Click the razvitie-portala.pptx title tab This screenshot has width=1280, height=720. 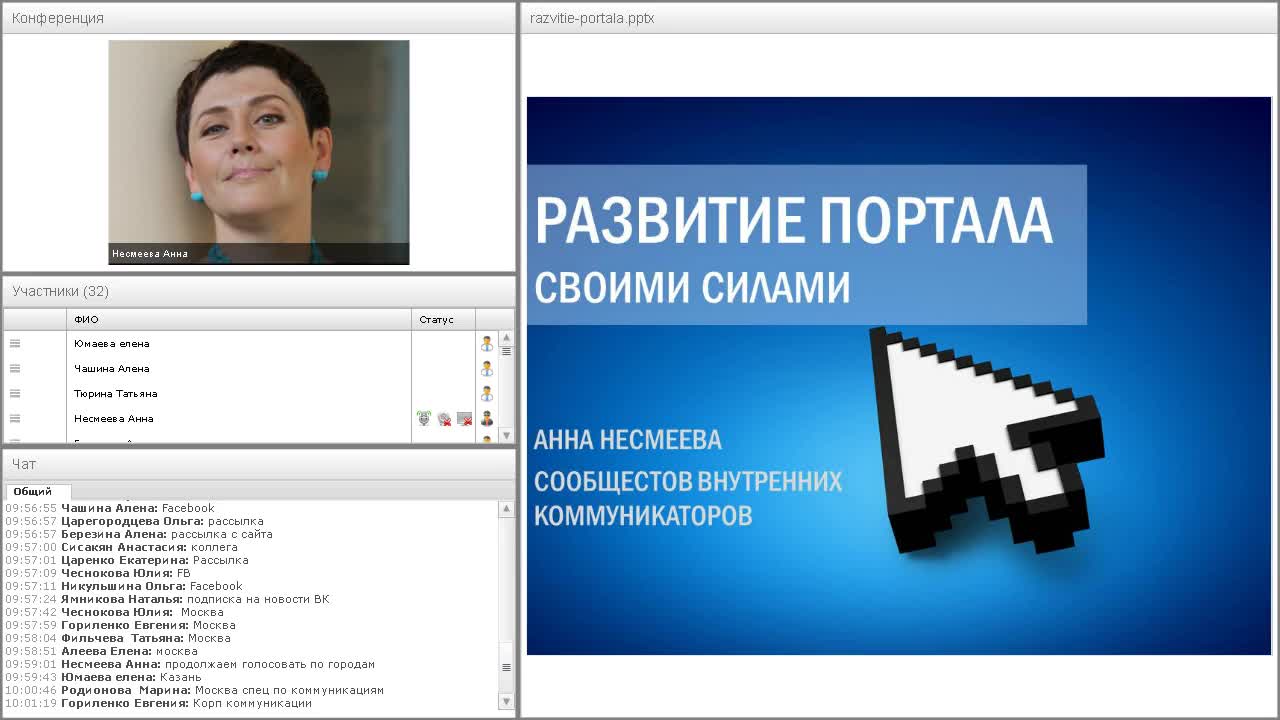coord(592,18)
